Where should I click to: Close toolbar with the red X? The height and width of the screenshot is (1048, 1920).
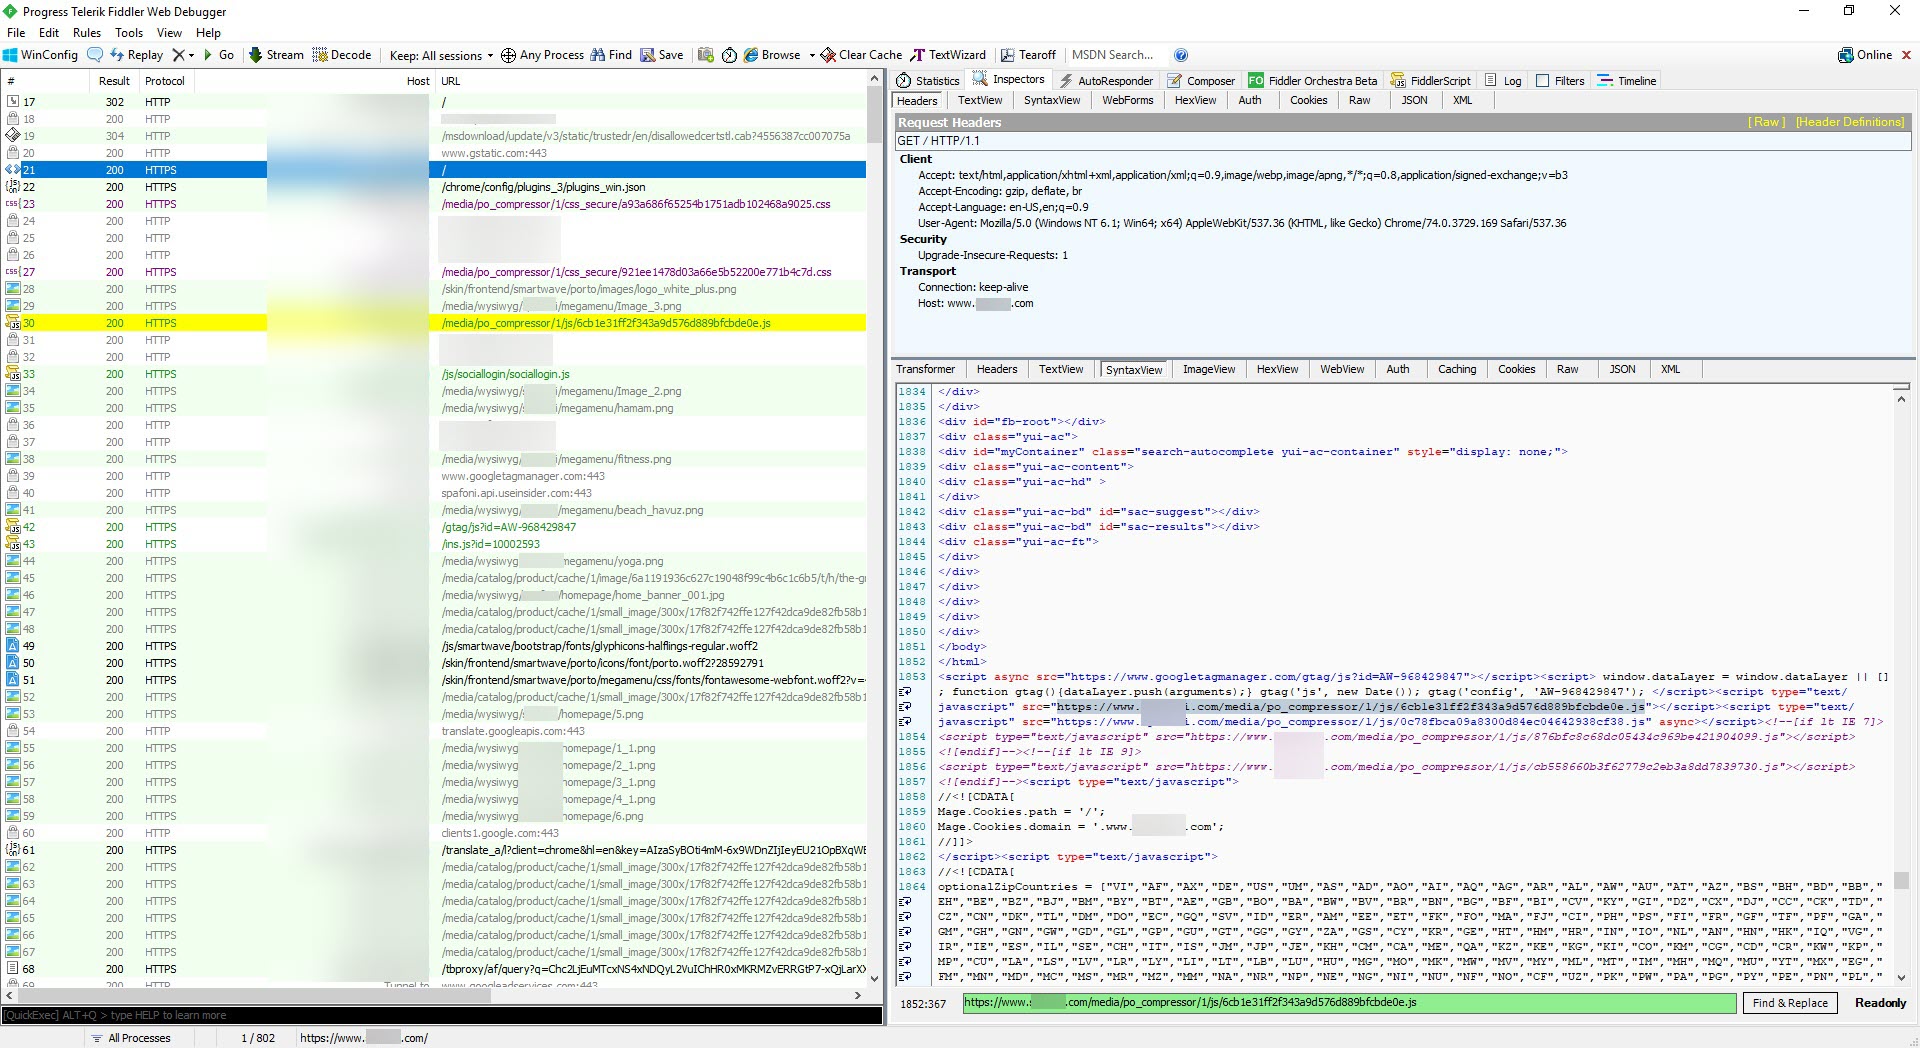[x=1906, y=55]
